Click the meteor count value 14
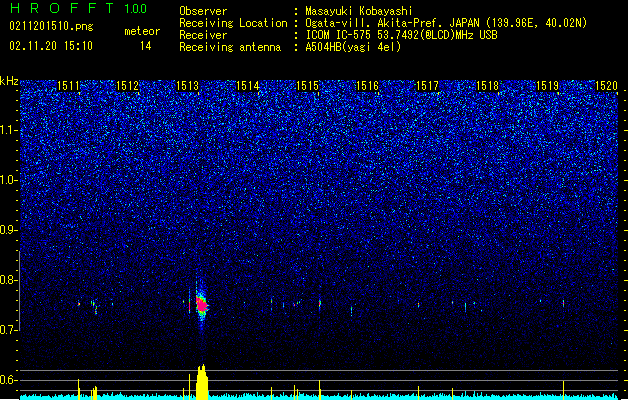The image size is (629, 400). (145, 46)
